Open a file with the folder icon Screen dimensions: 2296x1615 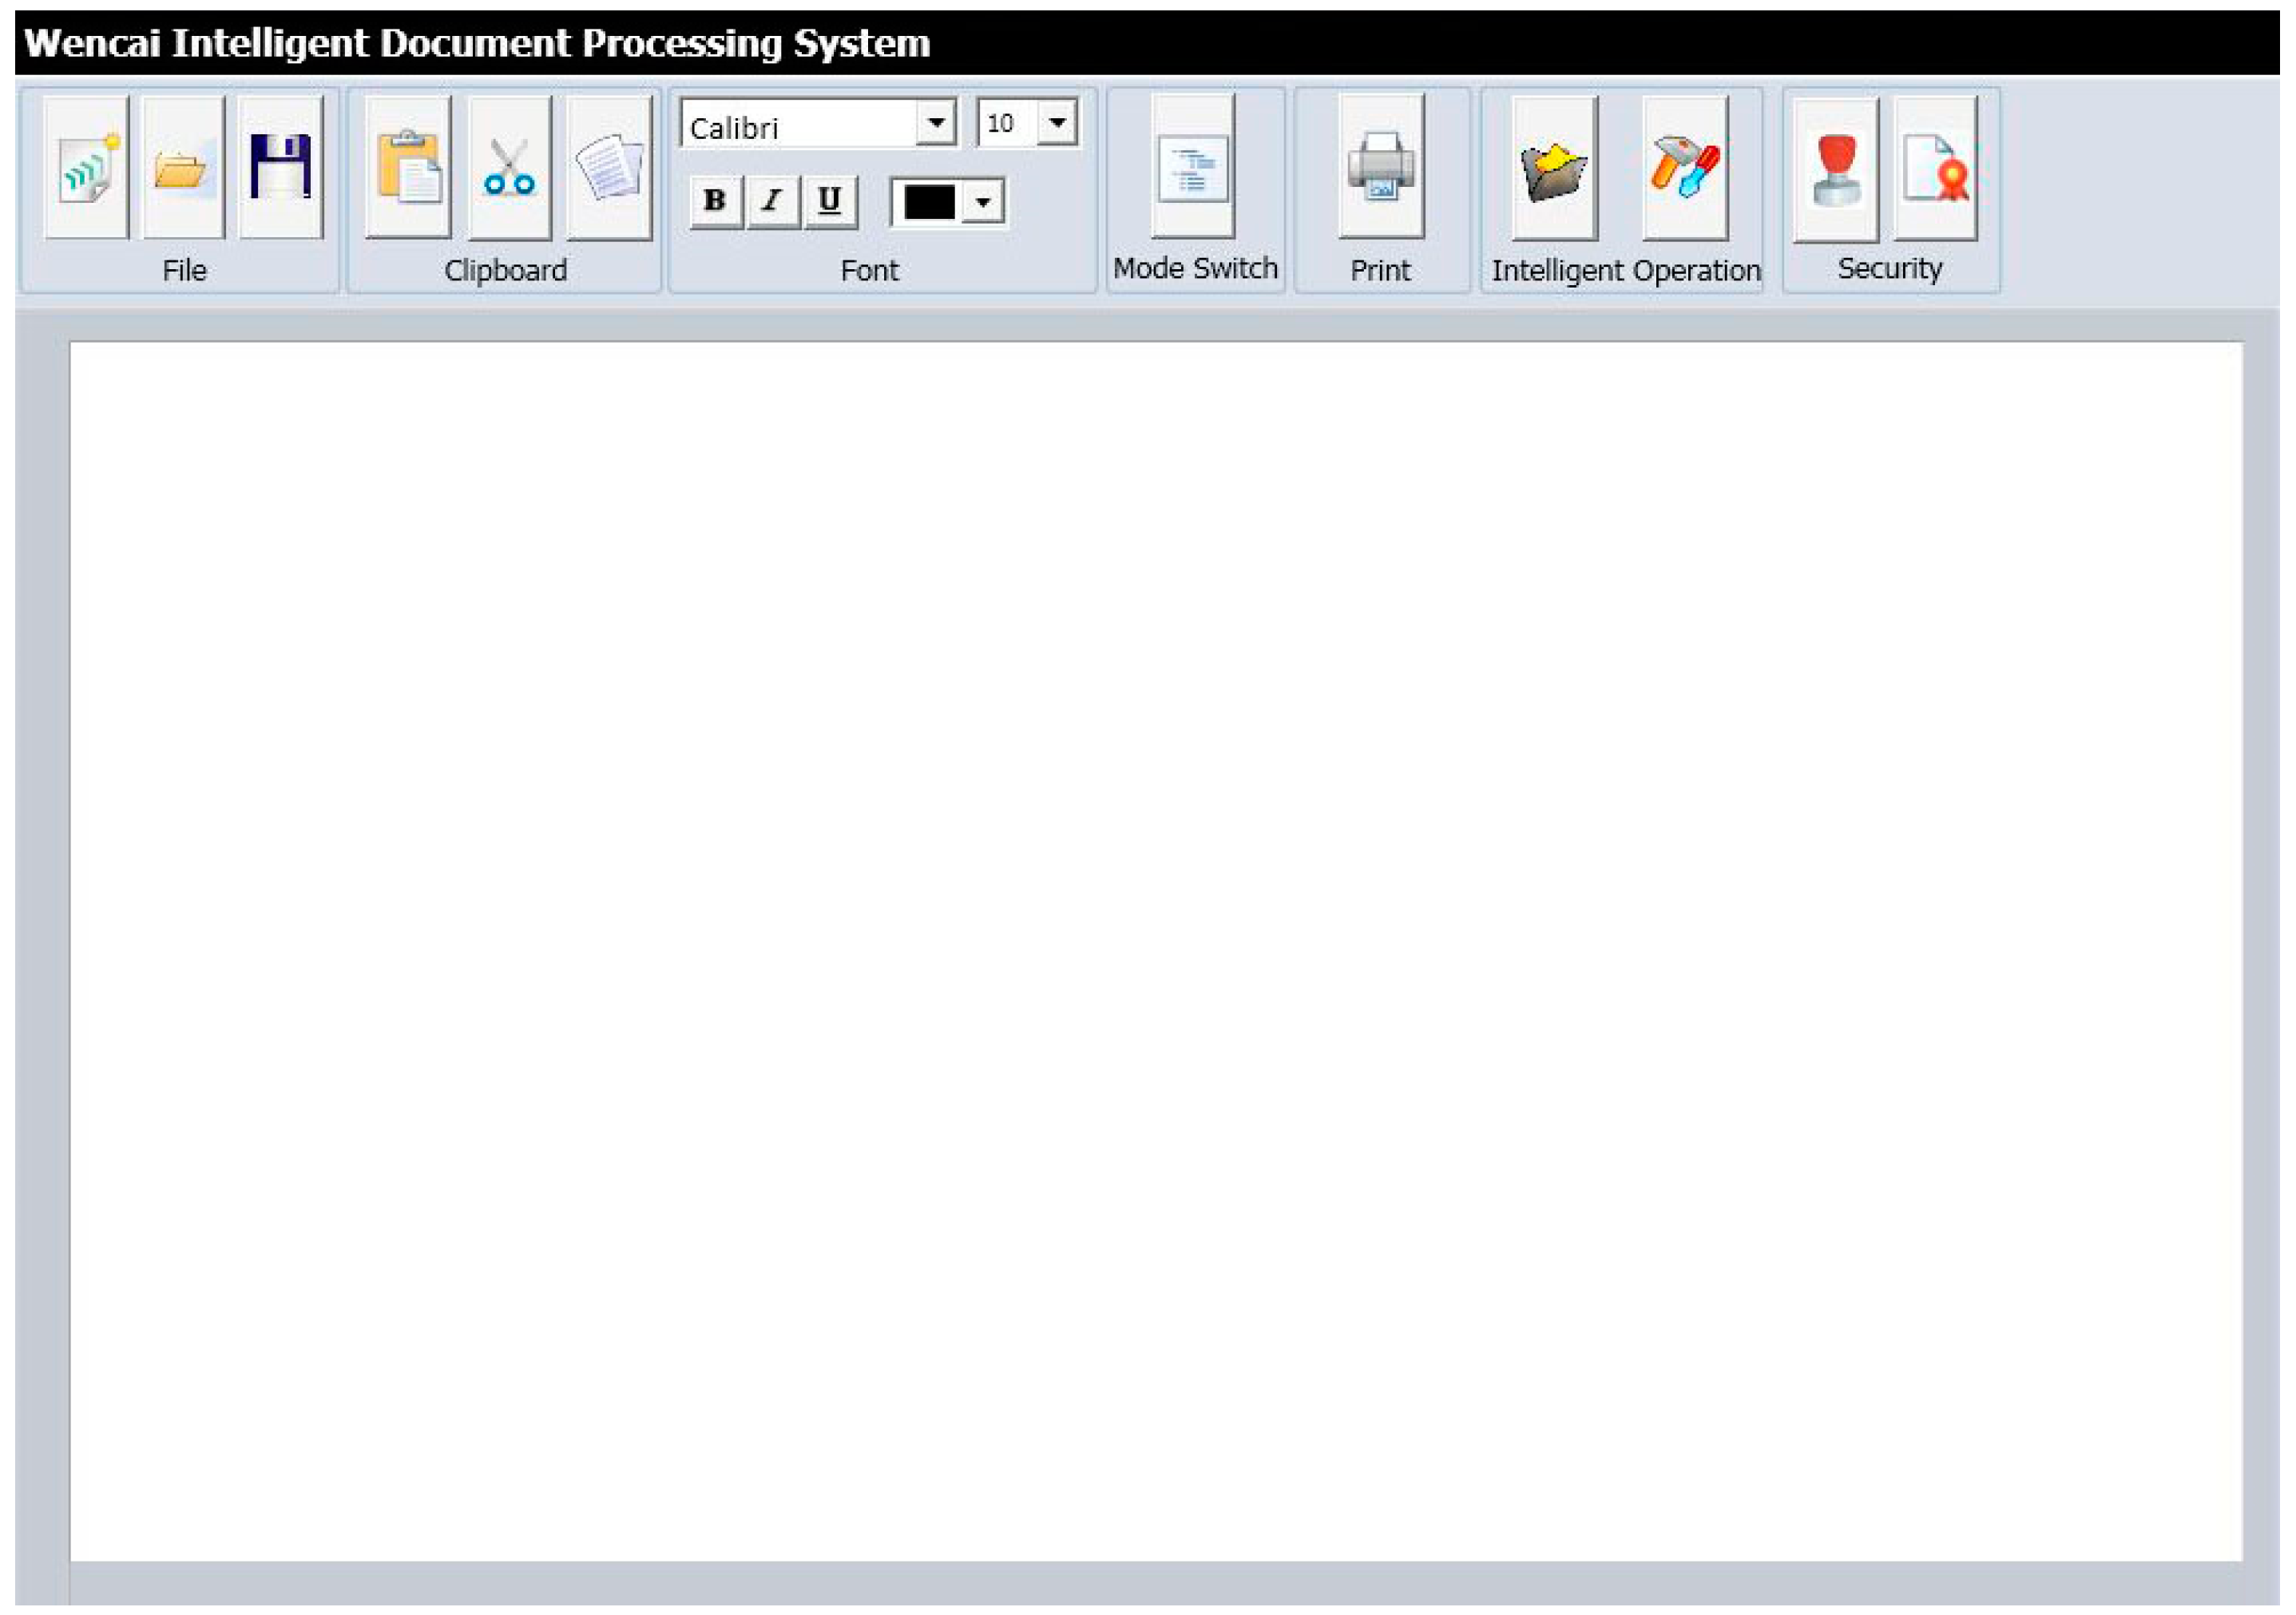183,168
